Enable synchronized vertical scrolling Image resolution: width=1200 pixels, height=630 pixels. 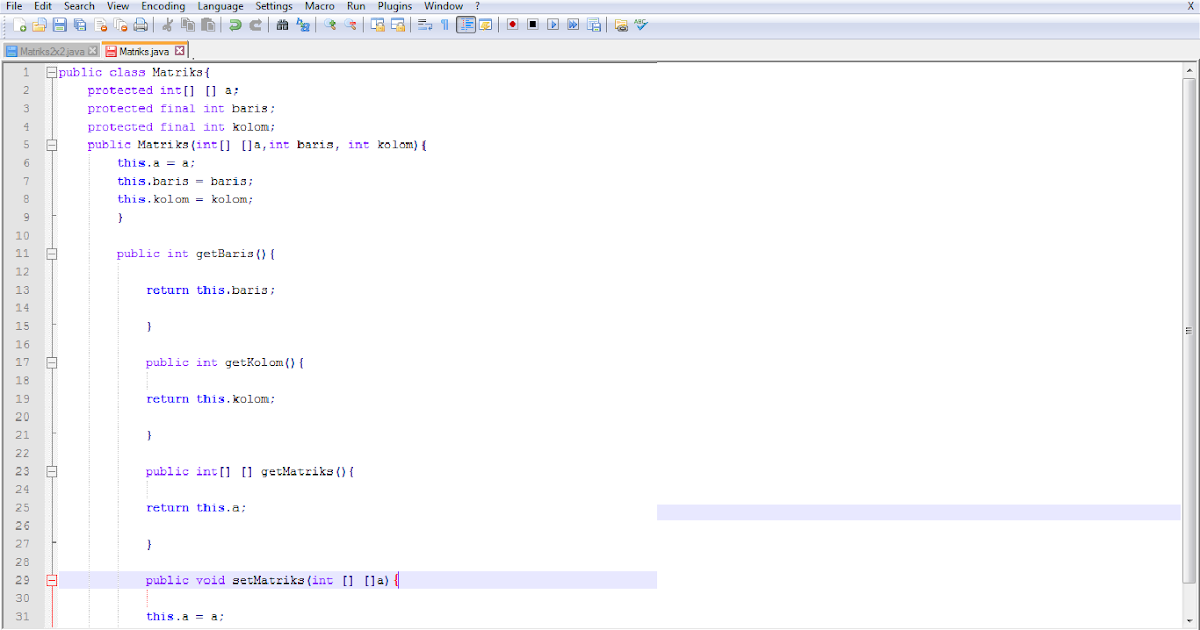pos(378,25)
